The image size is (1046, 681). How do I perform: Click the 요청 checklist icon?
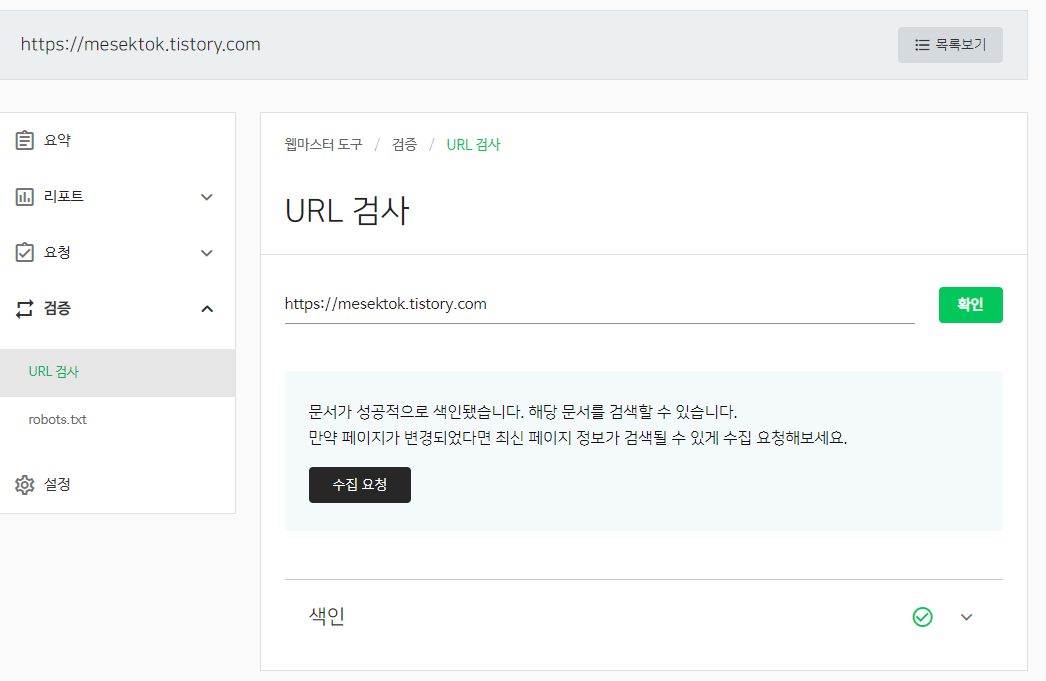click(x=25, y=252)
